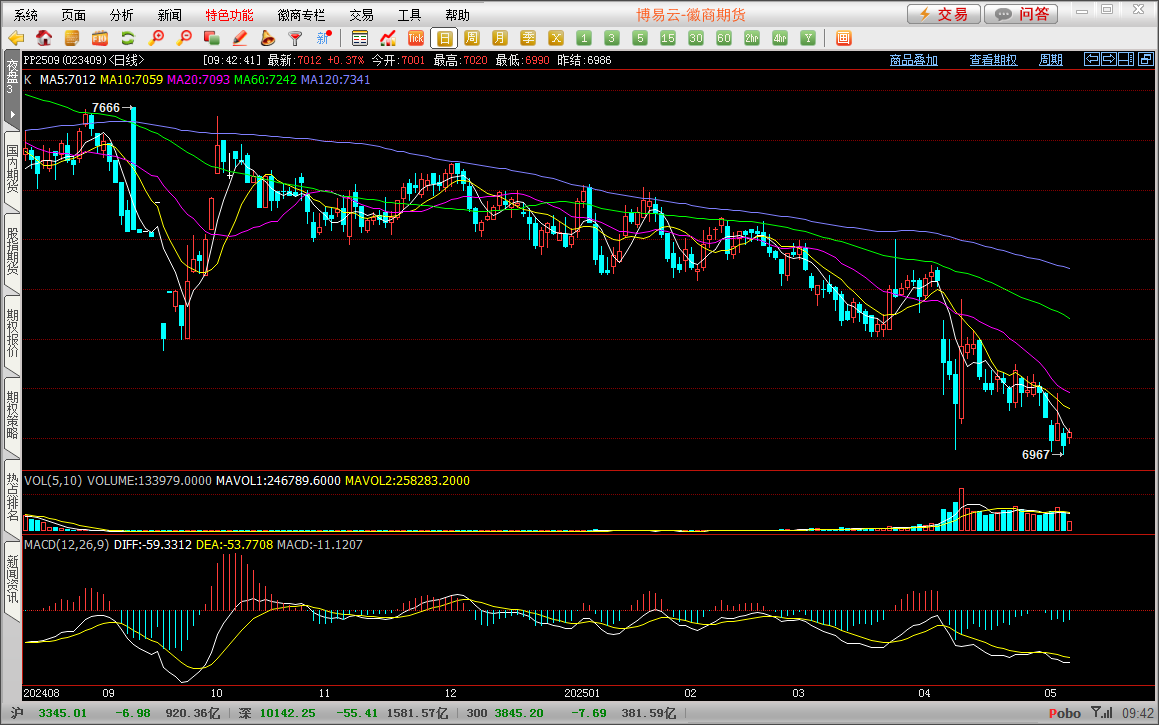The width and height of the screenshot is (1159, 725).
Task: Open the orange 画 drawing tools icon
Action: click(x=843, y=38)
